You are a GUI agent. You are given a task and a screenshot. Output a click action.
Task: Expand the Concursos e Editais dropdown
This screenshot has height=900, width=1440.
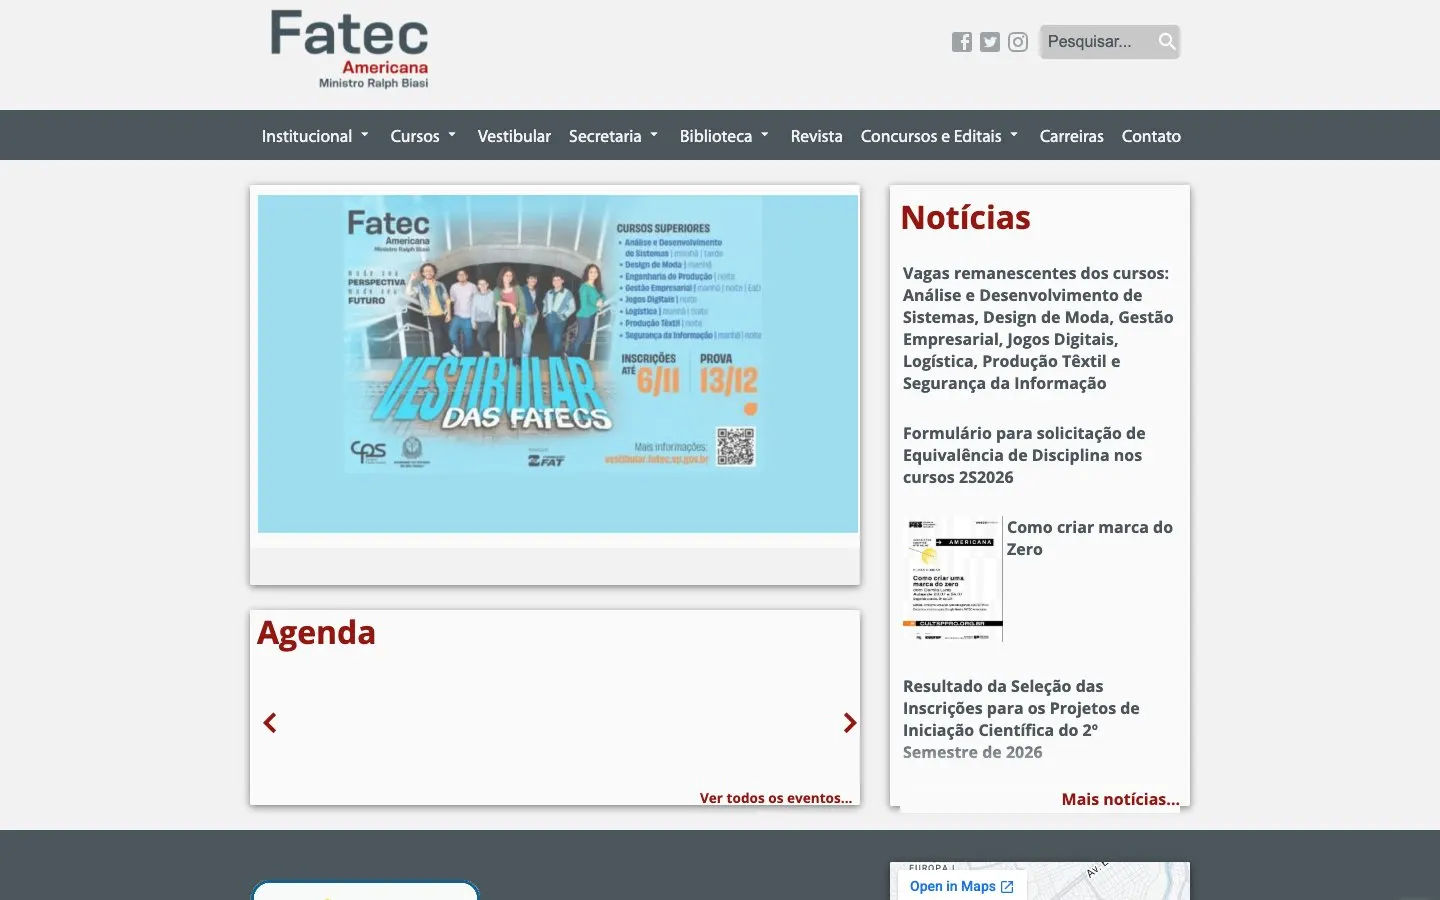939,136
